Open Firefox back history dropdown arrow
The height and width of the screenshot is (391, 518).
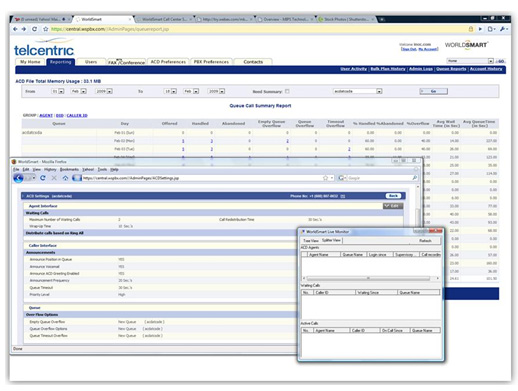pos(34,178)
